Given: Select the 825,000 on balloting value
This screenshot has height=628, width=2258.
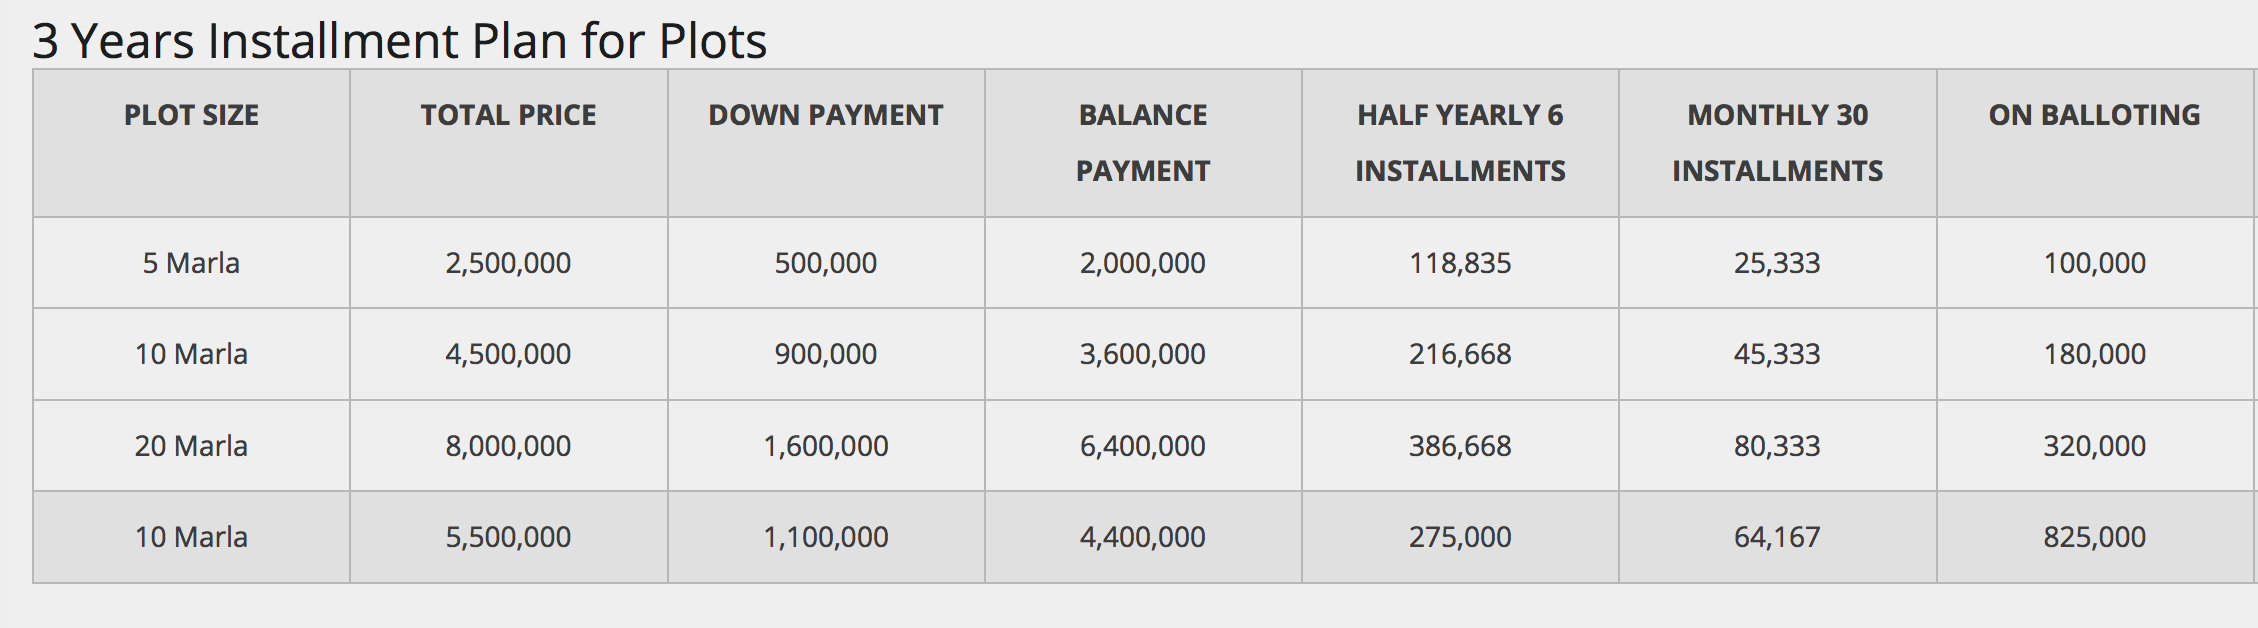Looking at the screenshot, I should tap(2095, 537).
